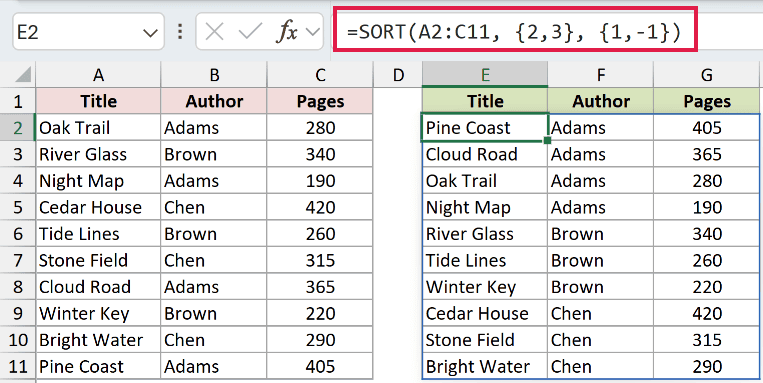The height and width of the screenshot is (383, 763).
Task: Click the Cancel (X) icon in formula bar
Action: point(215,32)
